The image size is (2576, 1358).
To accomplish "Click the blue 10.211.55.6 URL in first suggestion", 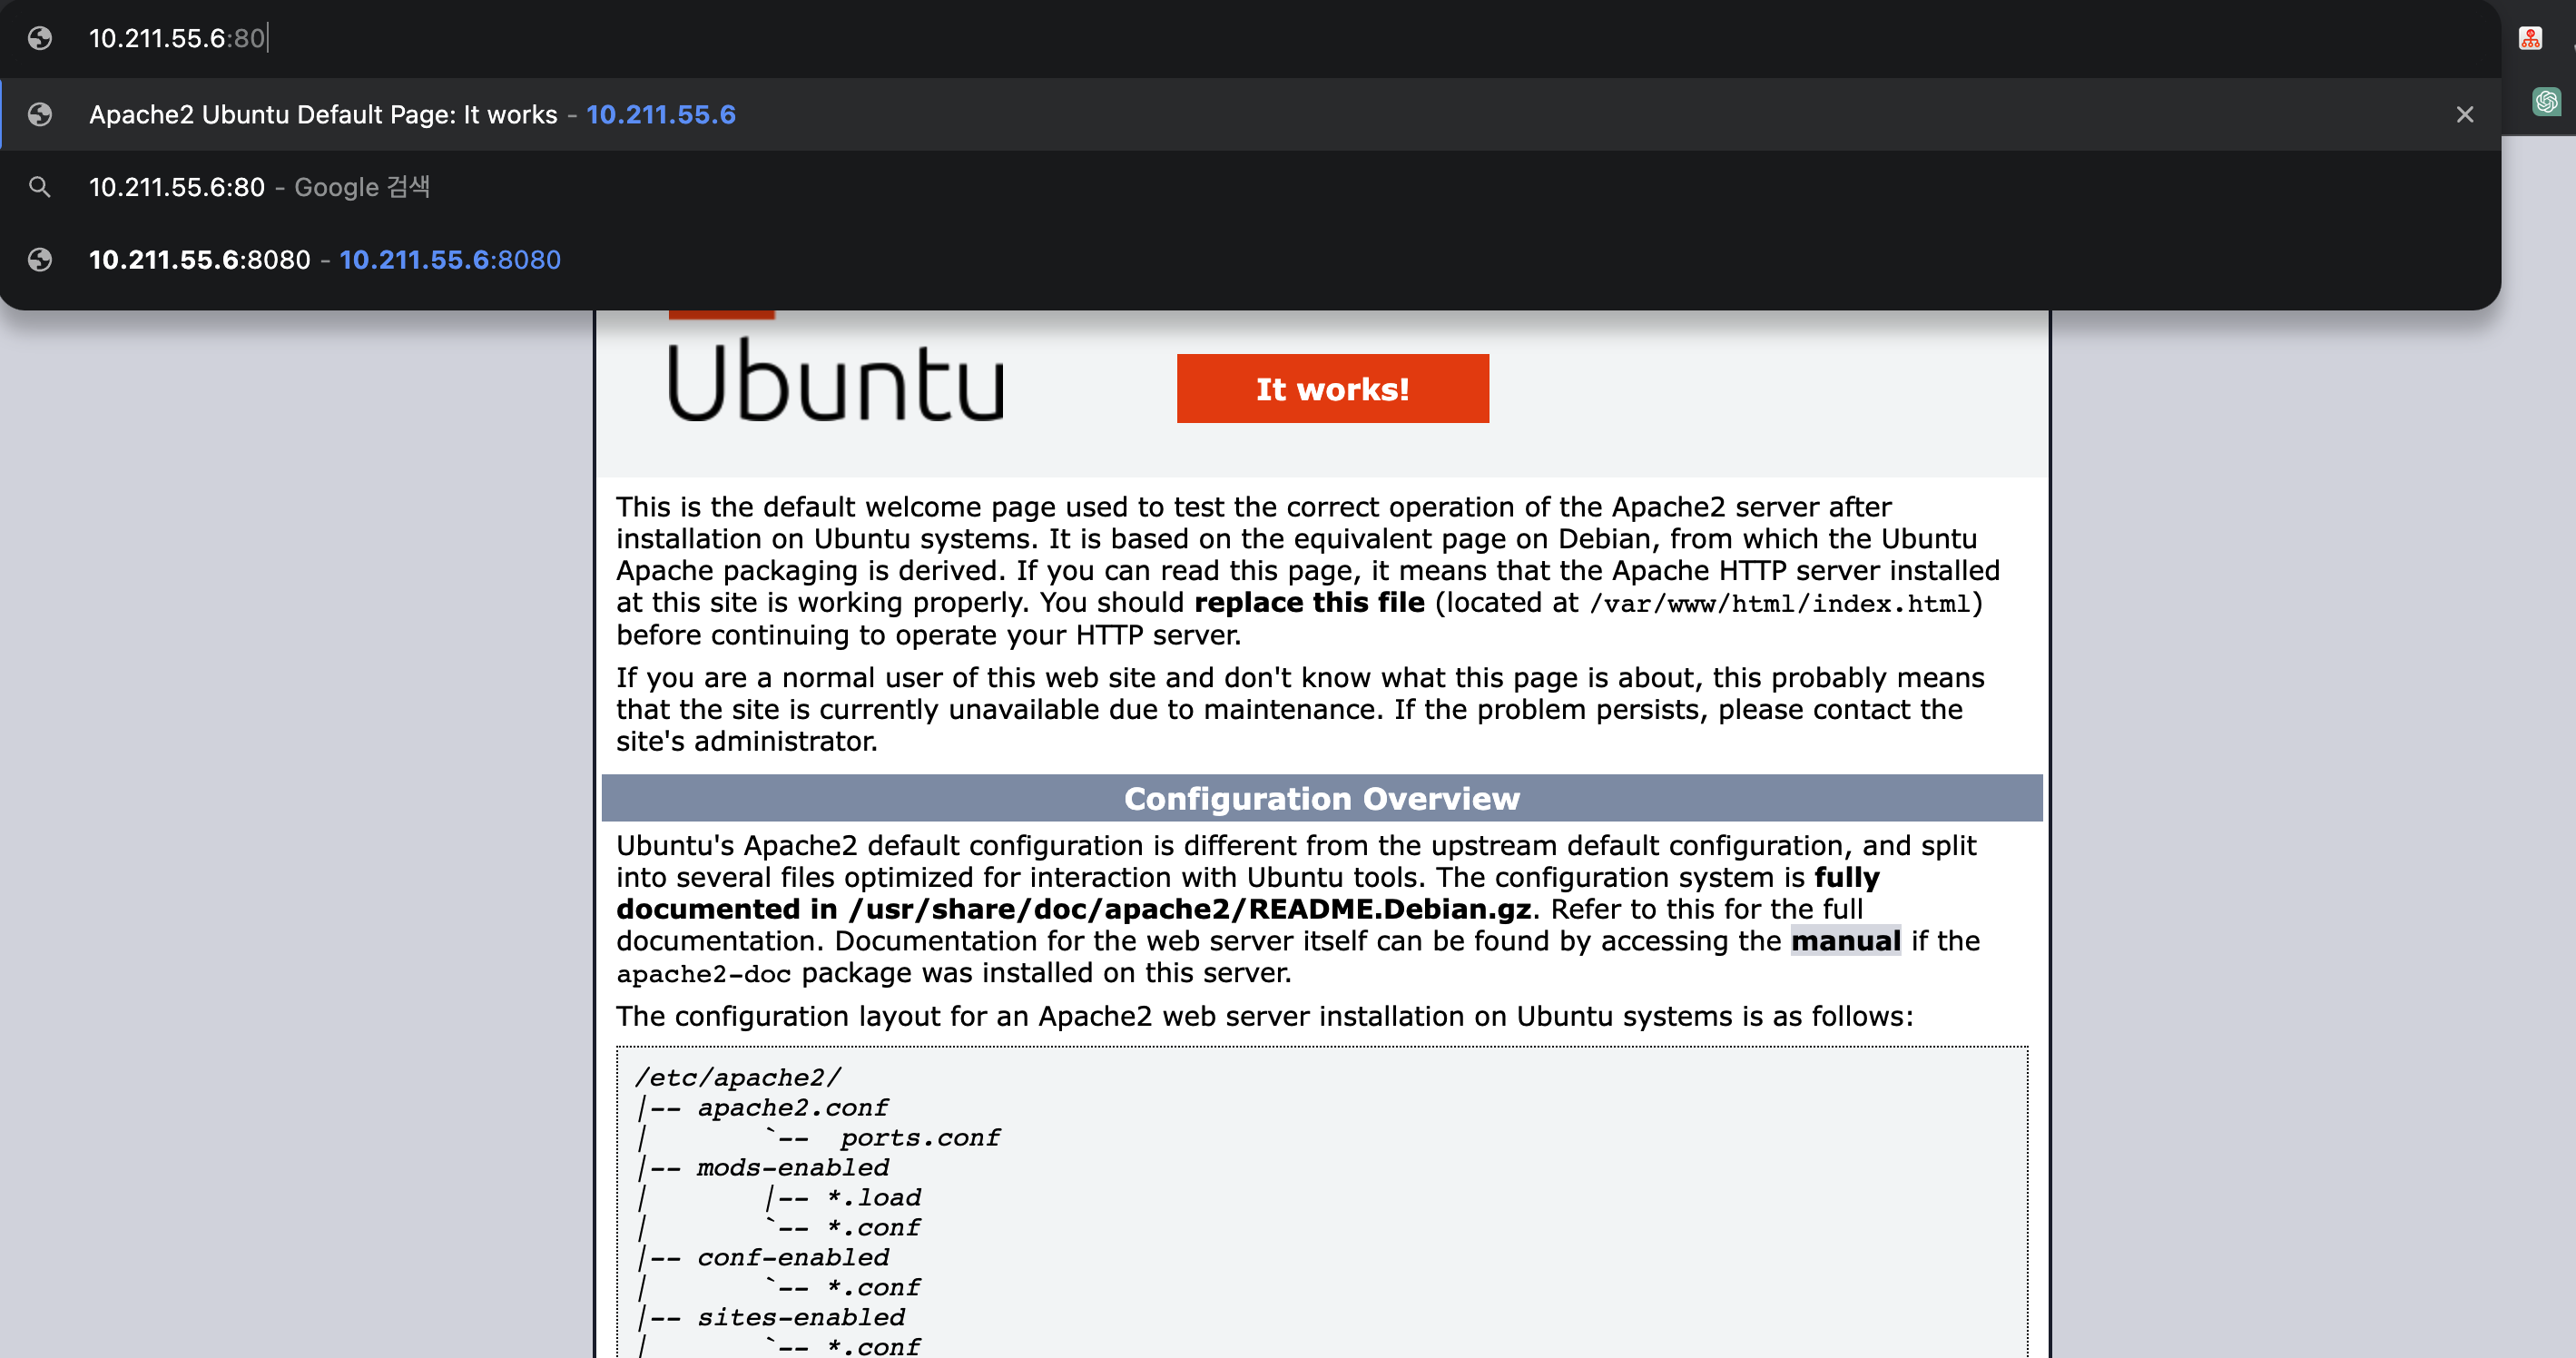I will click(x=660, y=114).
